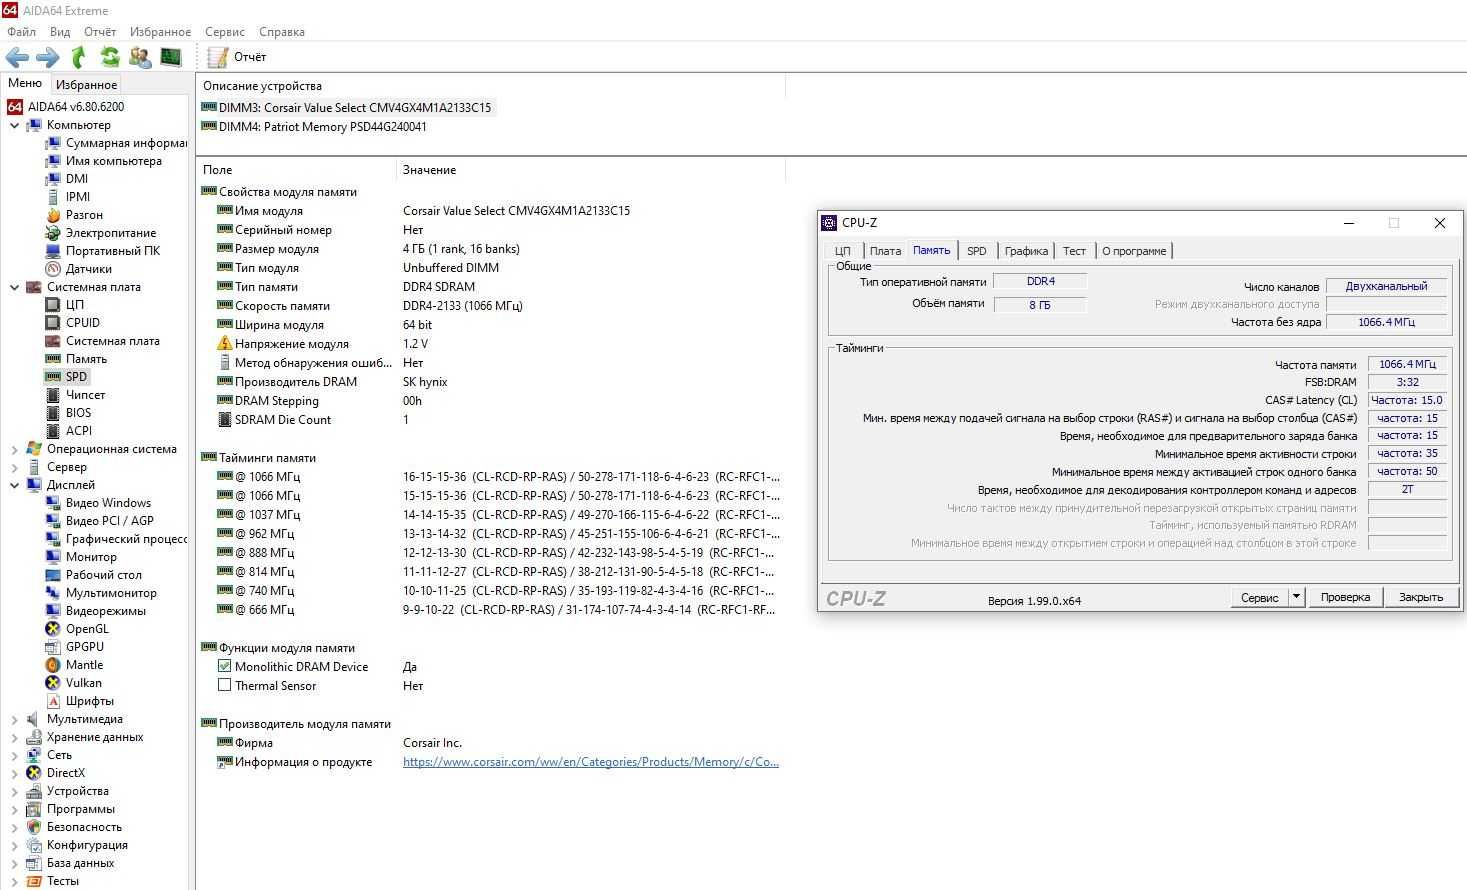This screenshot has width=1467, height=890.
Task: Click the Закрыть button in CPU-Z
Action: (x=1421, y=597)
